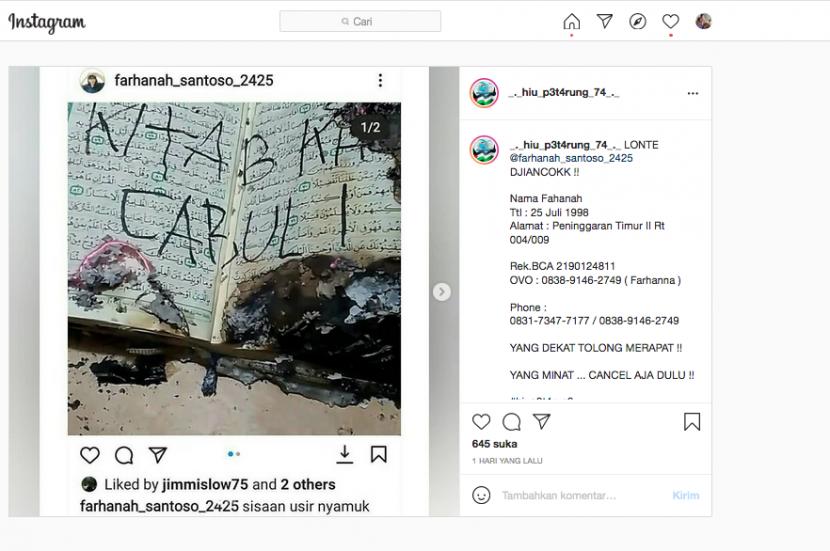Go to next image with carousel arrow
This screenshot has width=830, height=551.
point(441,292)
